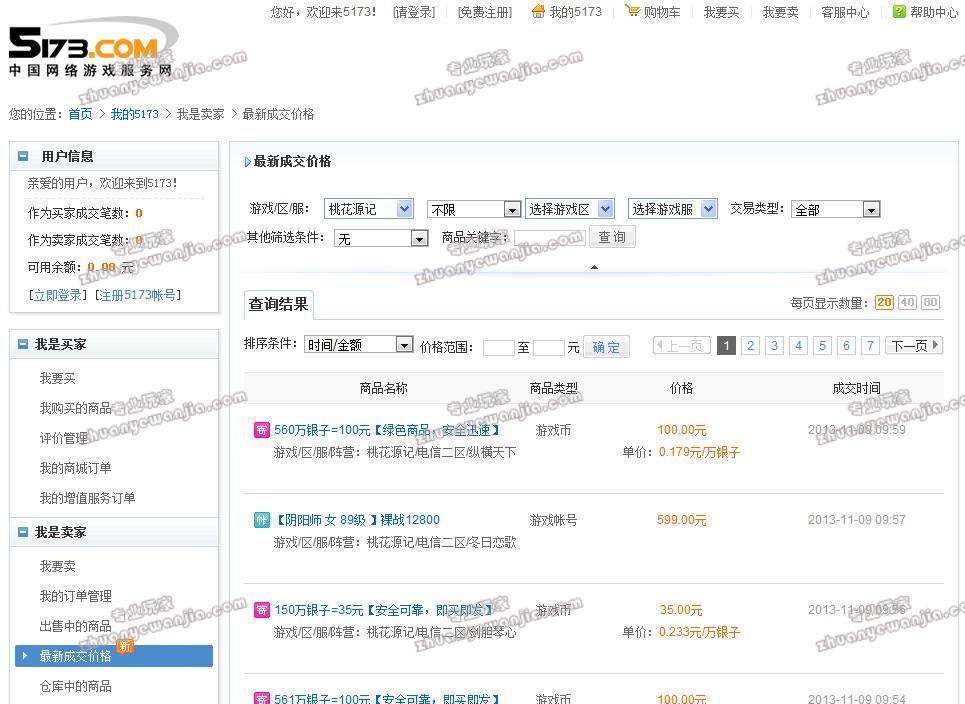
Task: Select page 1 in pagination
Action: click(x=726, y=345)
